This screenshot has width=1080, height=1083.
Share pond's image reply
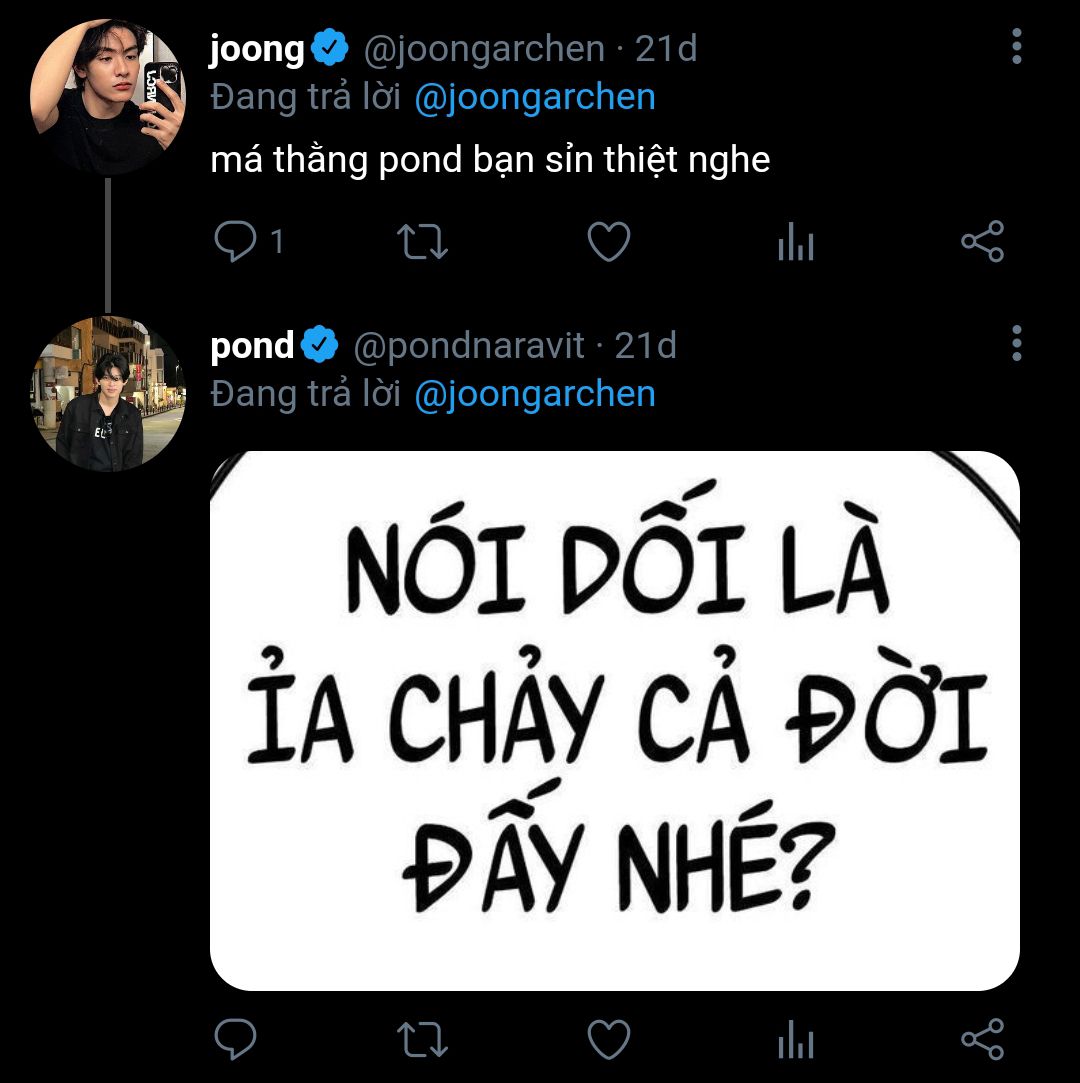click(982, 1040)
